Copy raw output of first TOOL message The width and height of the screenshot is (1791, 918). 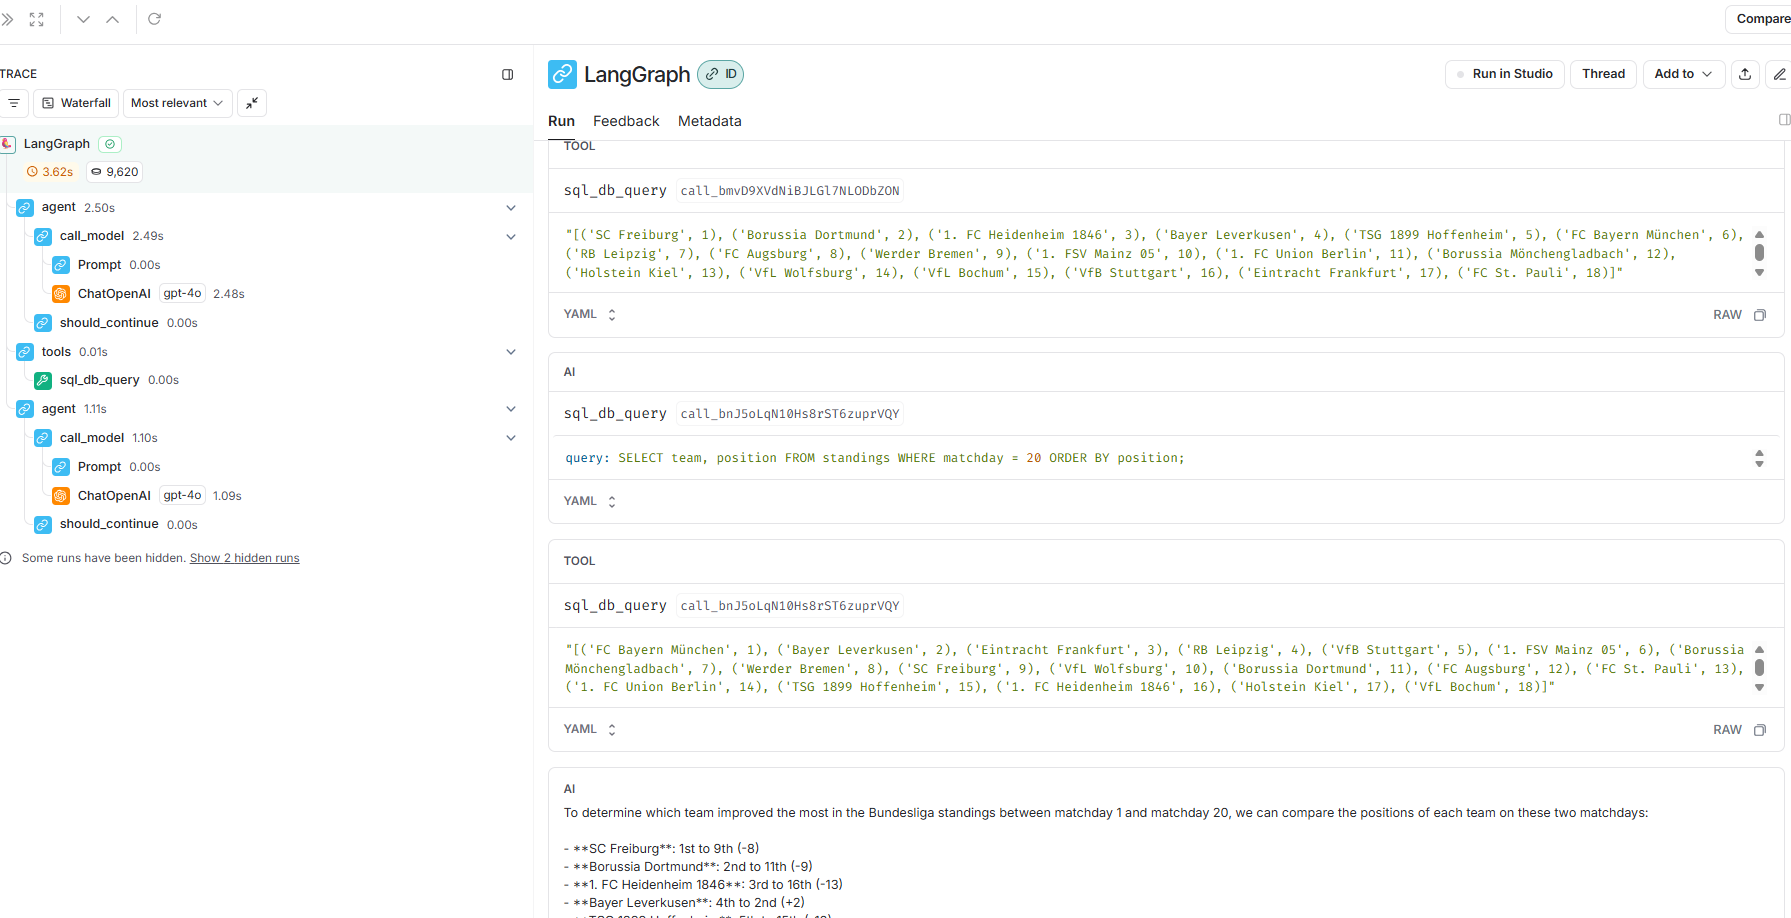click(x=1760, y=315)
